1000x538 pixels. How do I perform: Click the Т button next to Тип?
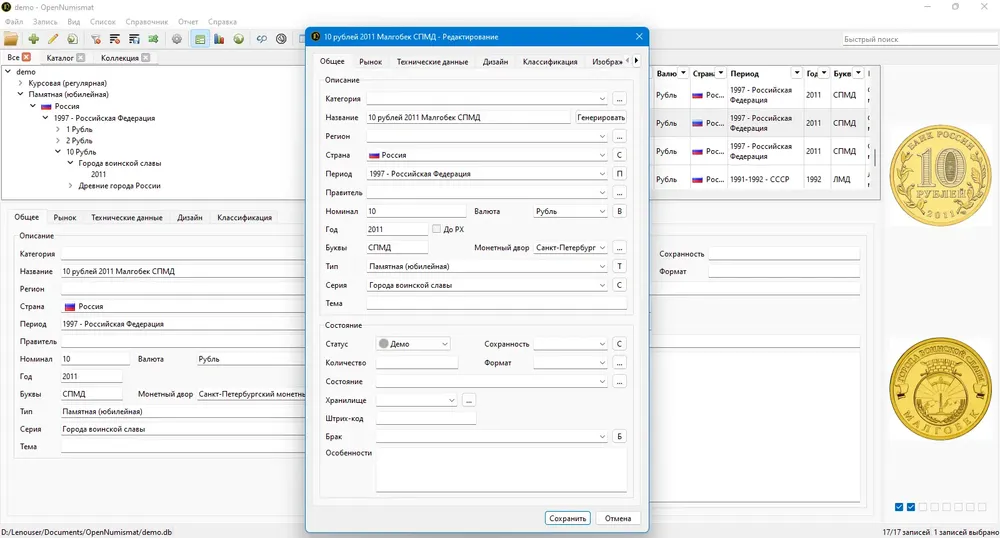[619, 266]
